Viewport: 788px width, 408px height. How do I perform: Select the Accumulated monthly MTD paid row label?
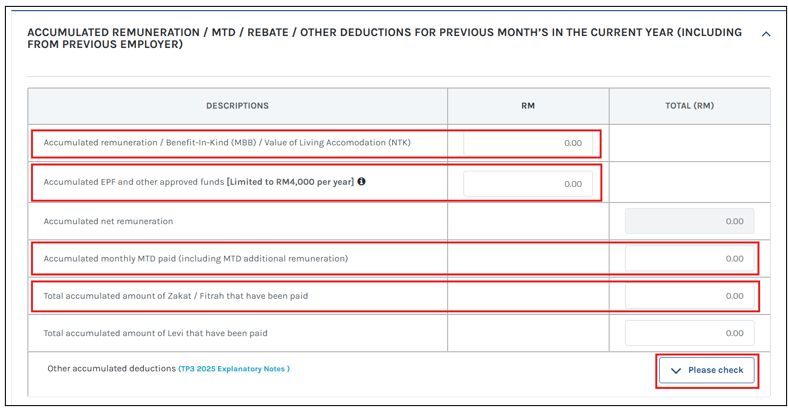click(x=196, y=259)
